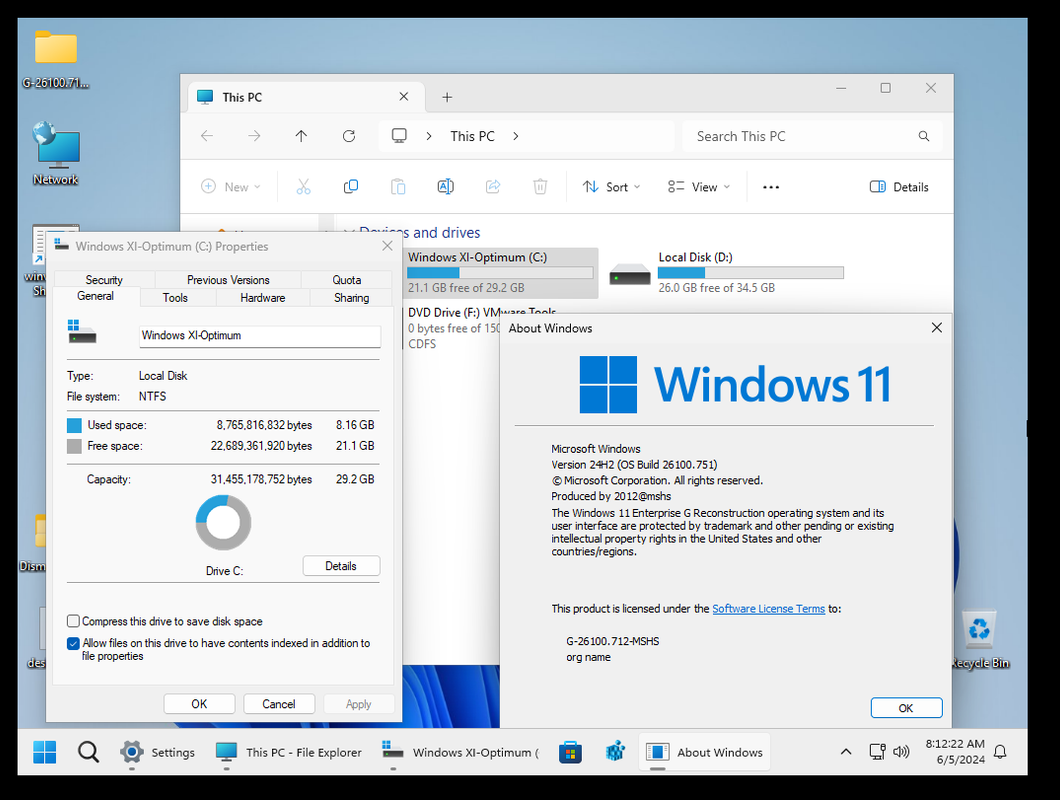Show hidden tray icons chevron
1060x800 pixels.
pyautogui.click(x=846, y=751)
